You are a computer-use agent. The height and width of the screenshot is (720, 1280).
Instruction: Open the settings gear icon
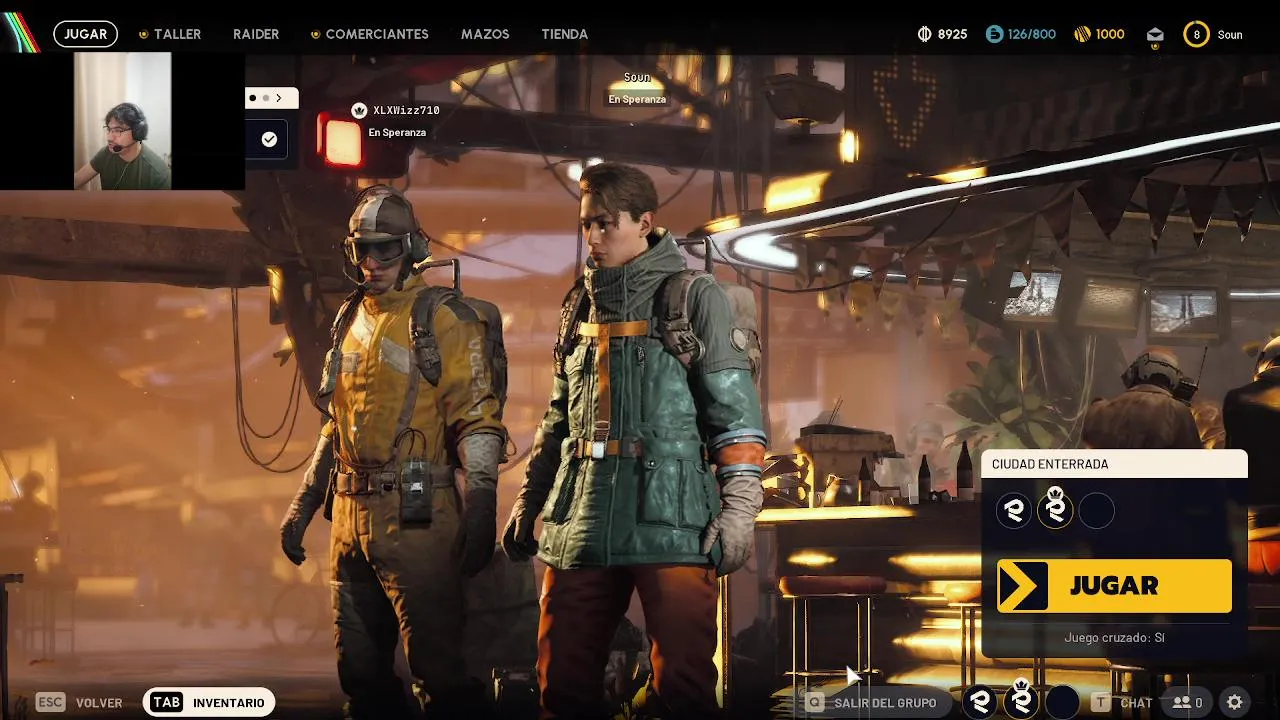pos(1235,703)
